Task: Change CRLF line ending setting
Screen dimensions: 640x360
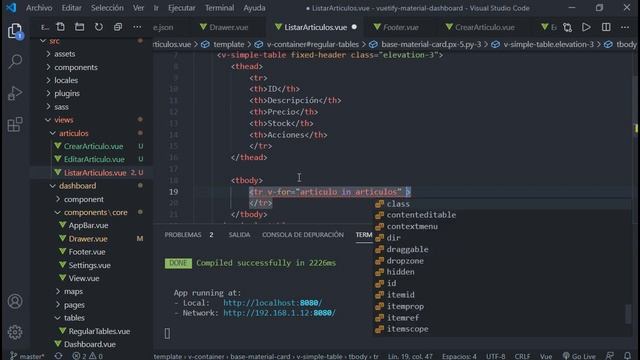Action: [522, 356]
